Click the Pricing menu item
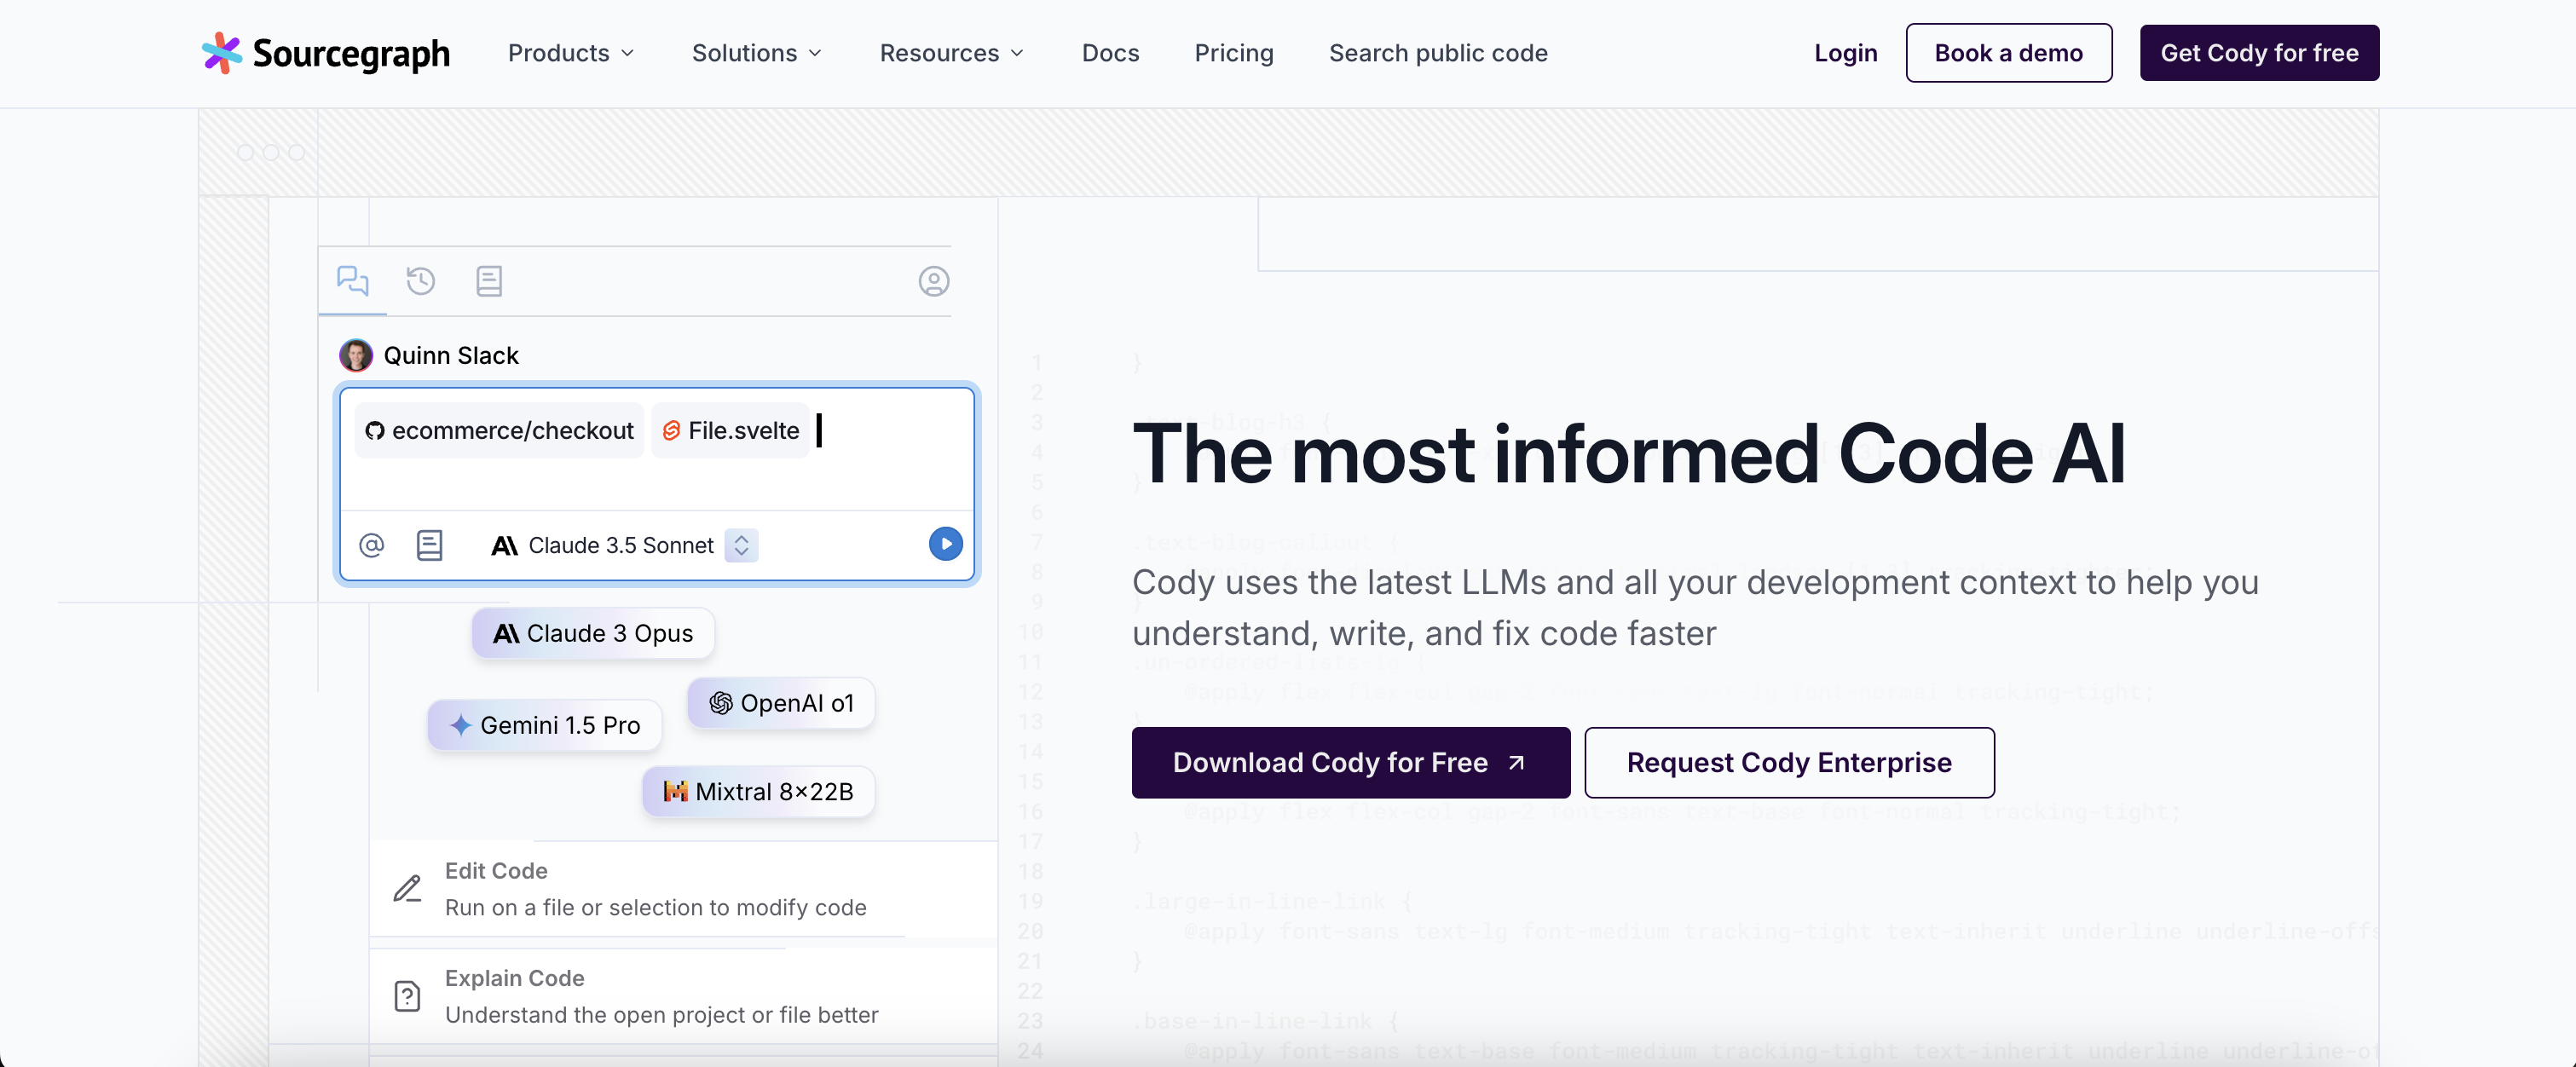This screenshot has width=2576, height=1067. click(x=1233, y=53)
